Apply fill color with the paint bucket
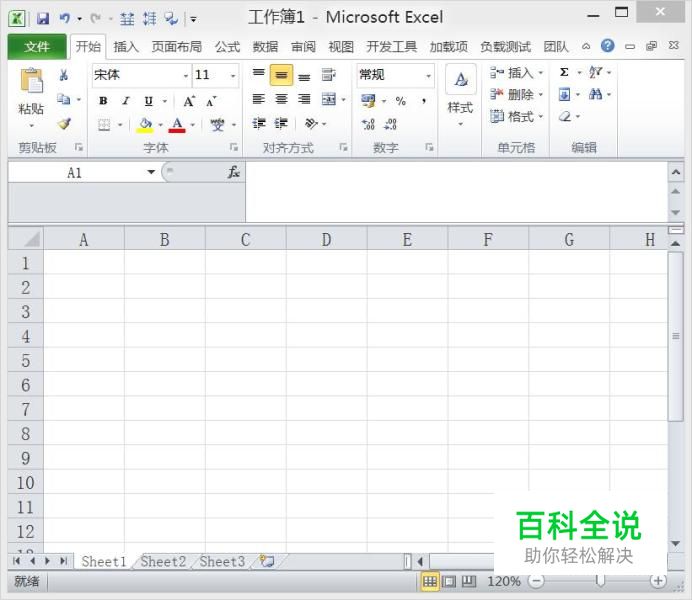 (145, 125)
